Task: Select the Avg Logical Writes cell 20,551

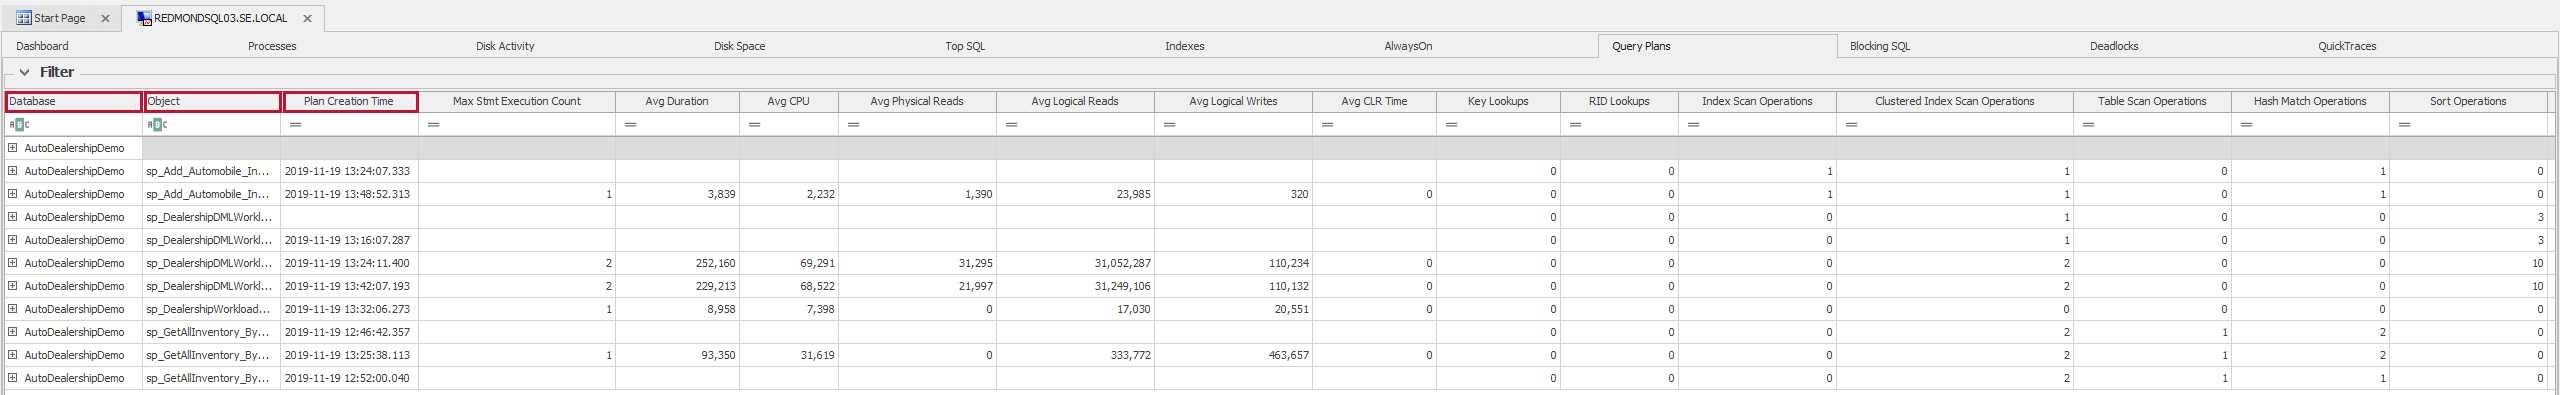Action: tap(1233, 309)
